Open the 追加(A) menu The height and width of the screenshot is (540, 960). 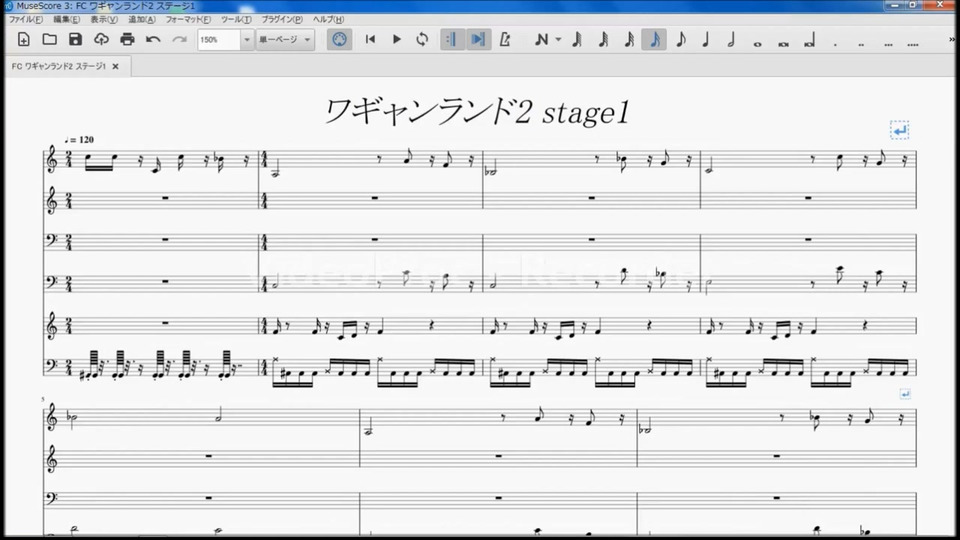pos(141,20)
